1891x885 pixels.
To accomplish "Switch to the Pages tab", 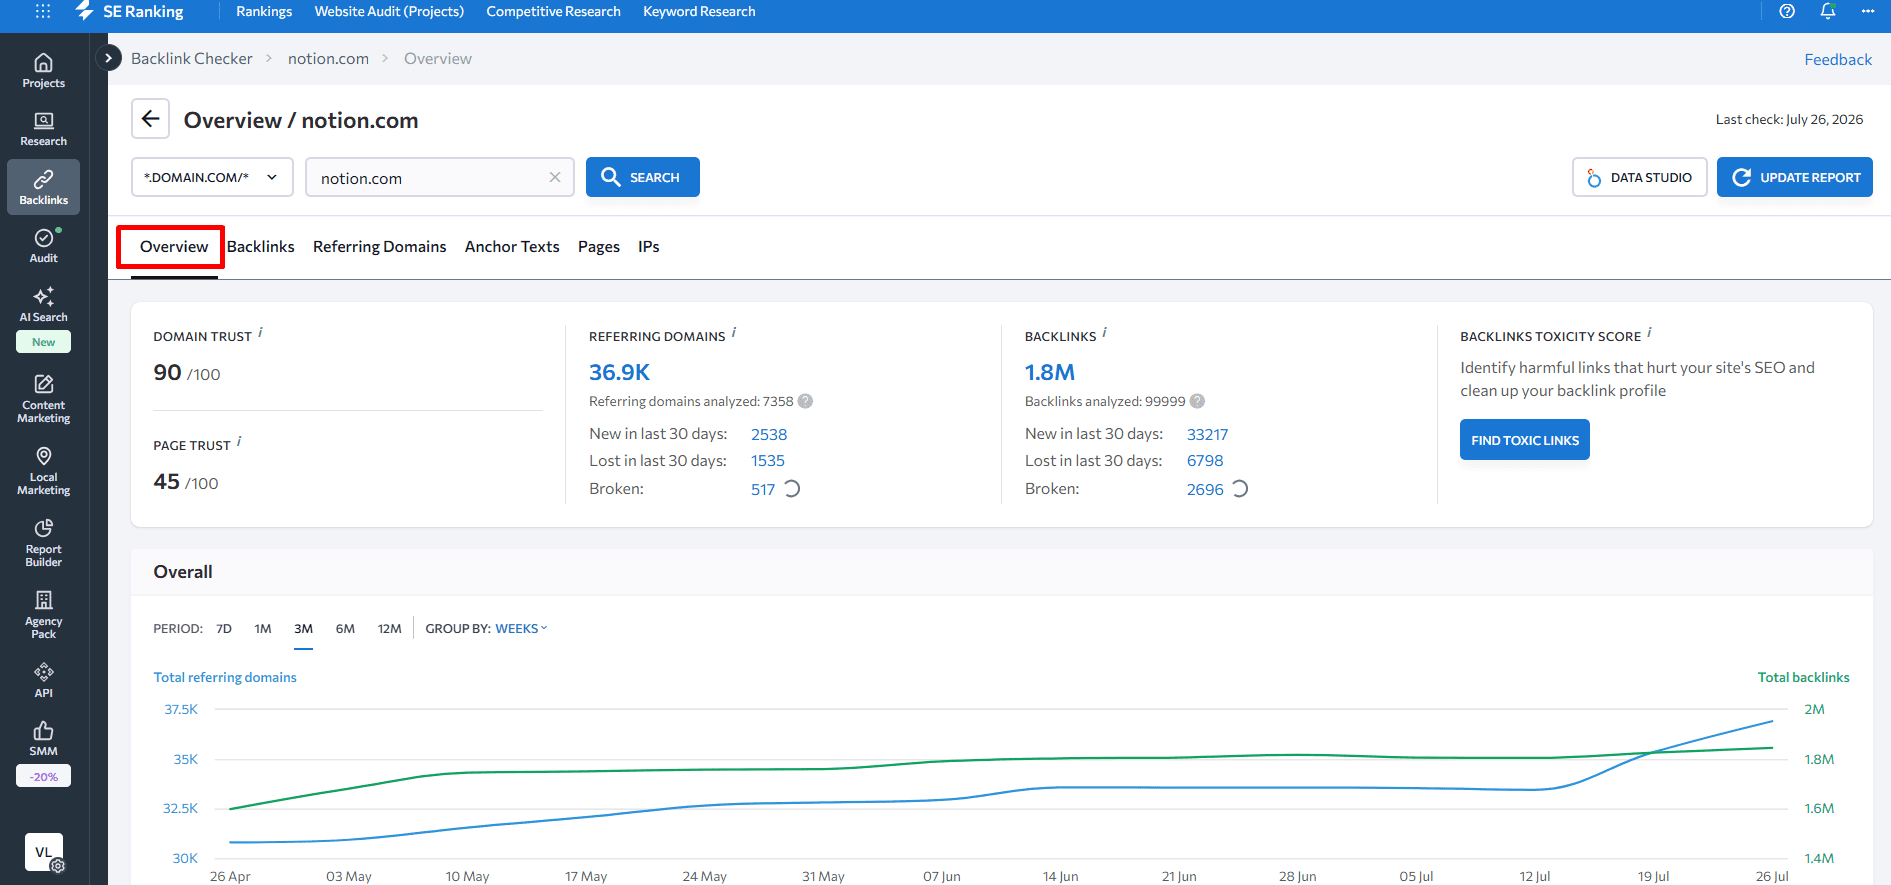I will (599, 246).
